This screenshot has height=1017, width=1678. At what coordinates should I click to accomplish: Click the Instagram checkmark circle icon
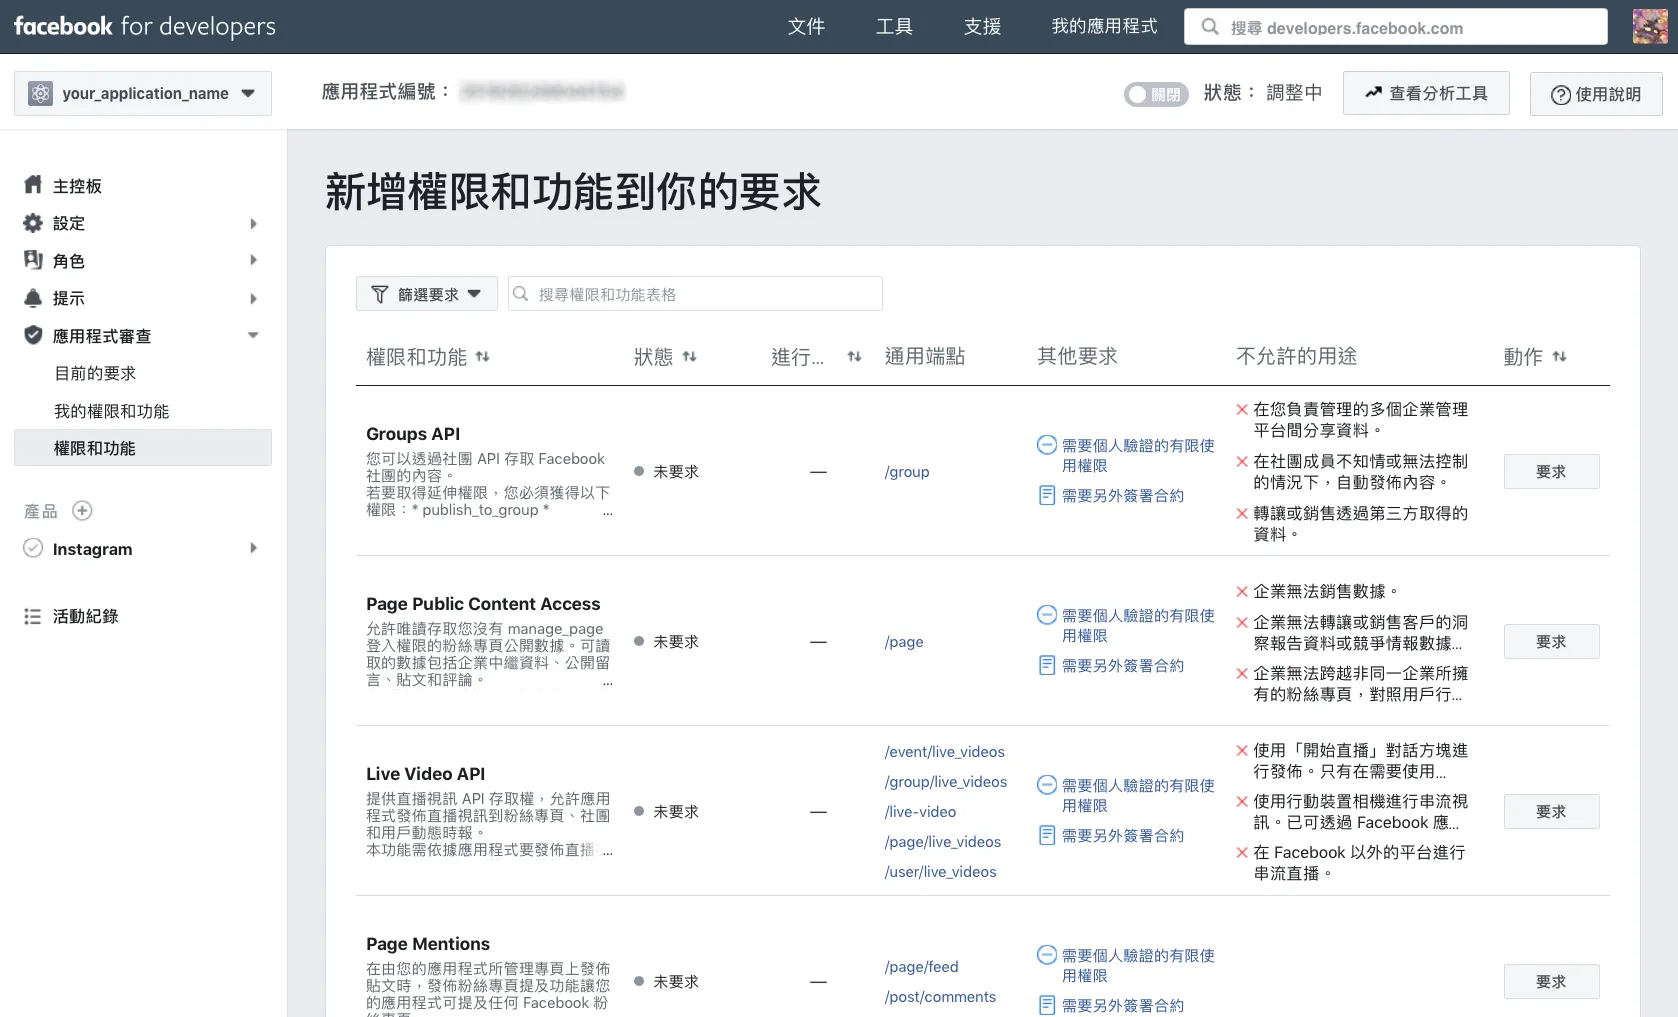[x=33, y=548]
